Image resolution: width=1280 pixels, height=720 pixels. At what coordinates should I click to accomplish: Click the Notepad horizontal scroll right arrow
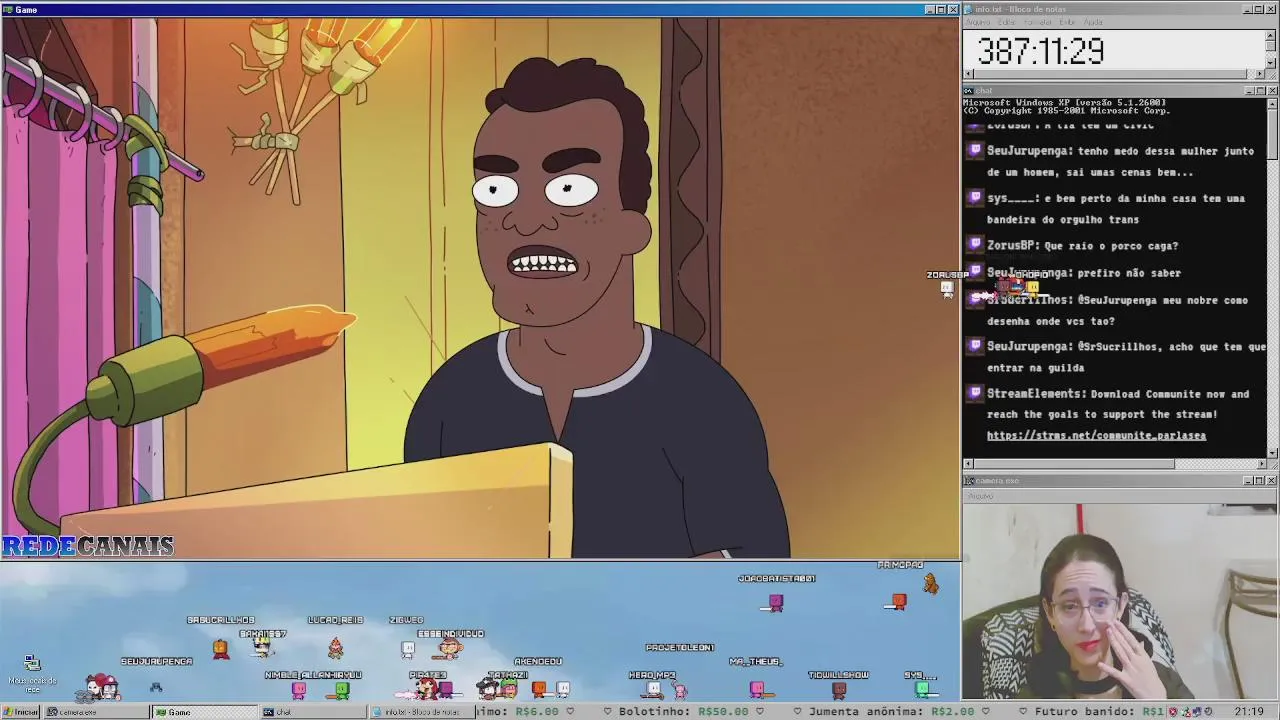click(x=1260, y=74)
